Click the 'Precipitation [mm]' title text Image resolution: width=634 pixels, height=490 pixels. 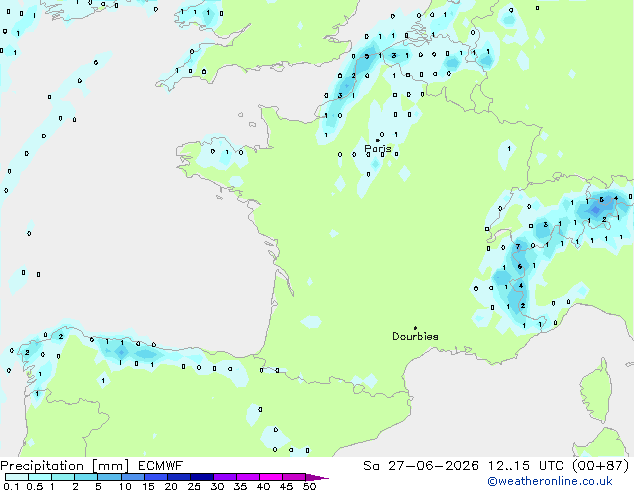(x=65, y=466)
